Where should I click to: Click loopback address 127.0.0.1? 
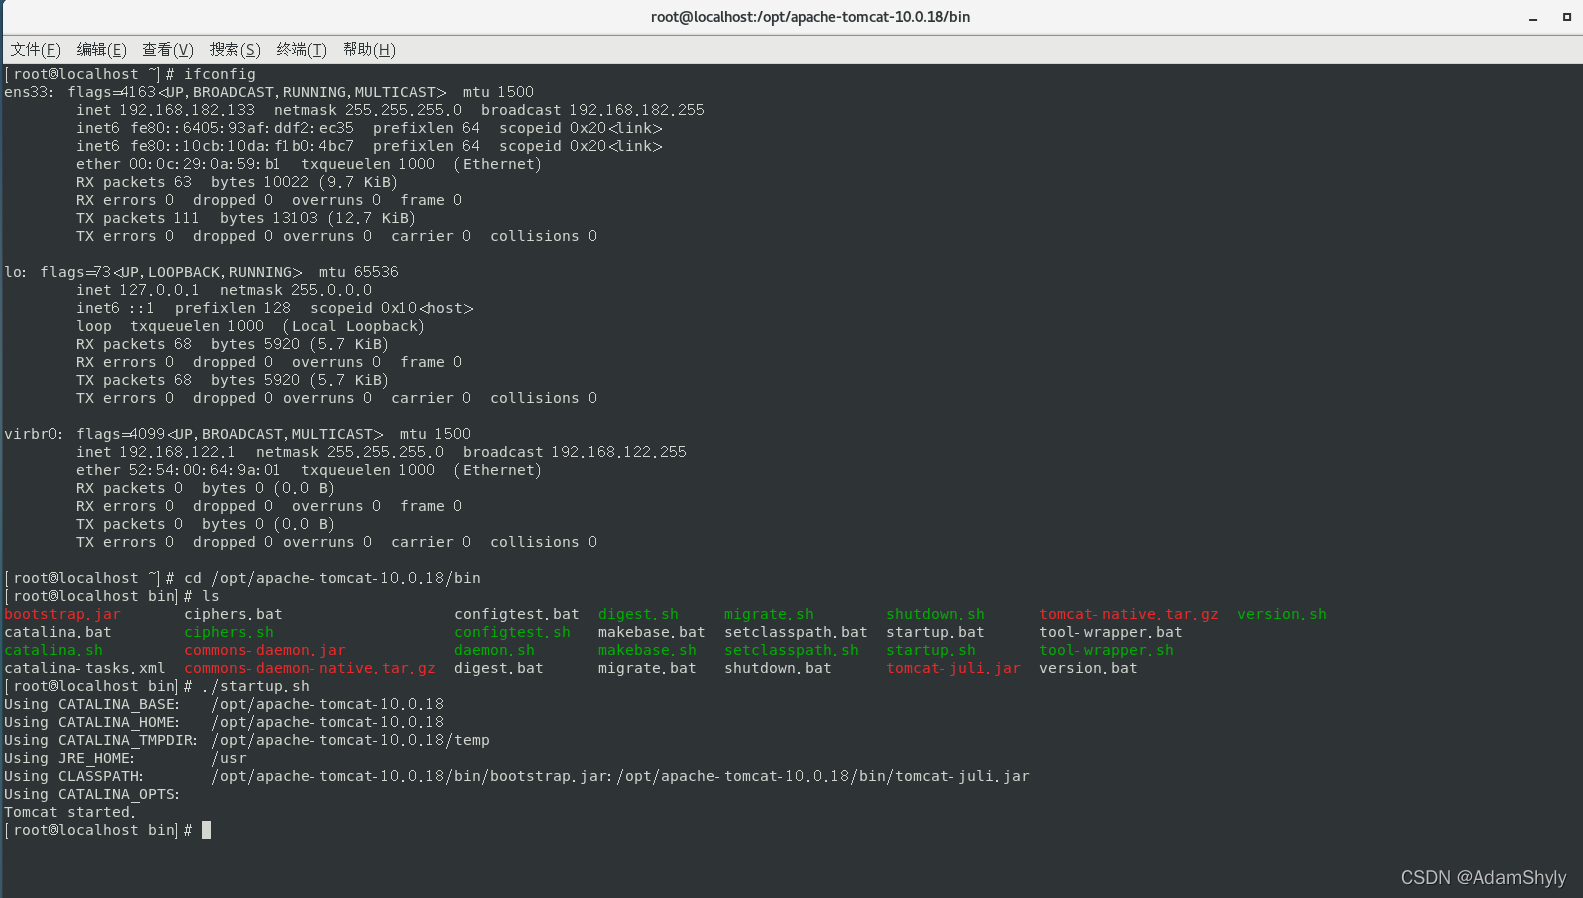159,290
